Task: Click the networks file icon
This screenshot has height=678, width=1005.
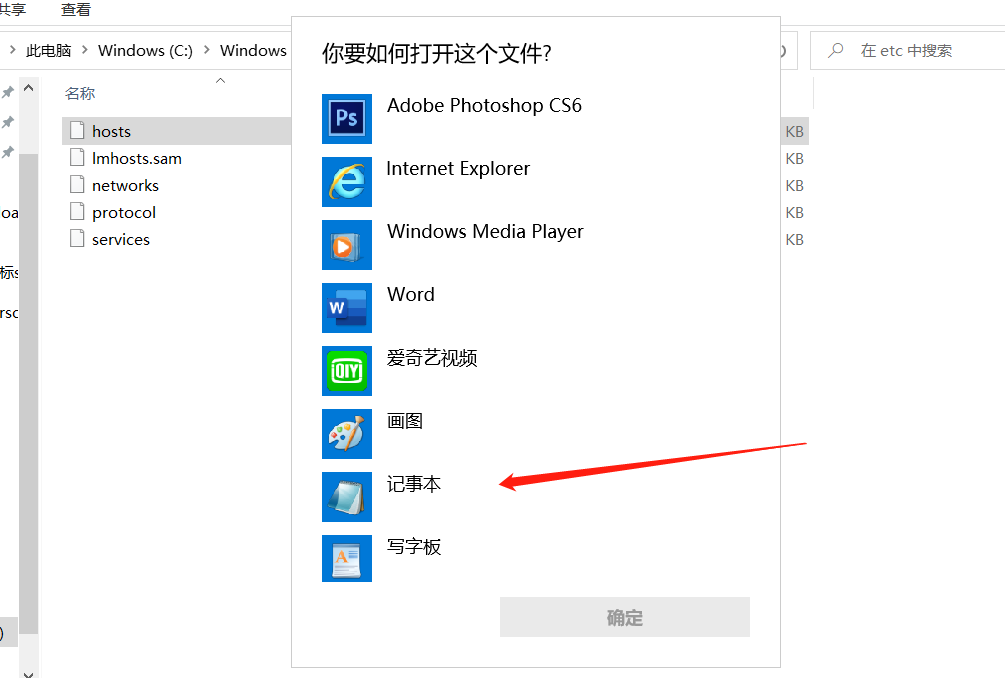Action: pos(77,184)
